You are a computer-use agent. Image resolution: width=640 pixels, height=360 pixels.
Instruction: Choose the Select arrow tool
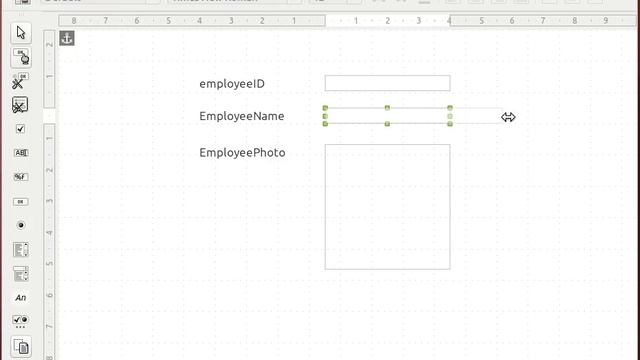pos(21,33)
